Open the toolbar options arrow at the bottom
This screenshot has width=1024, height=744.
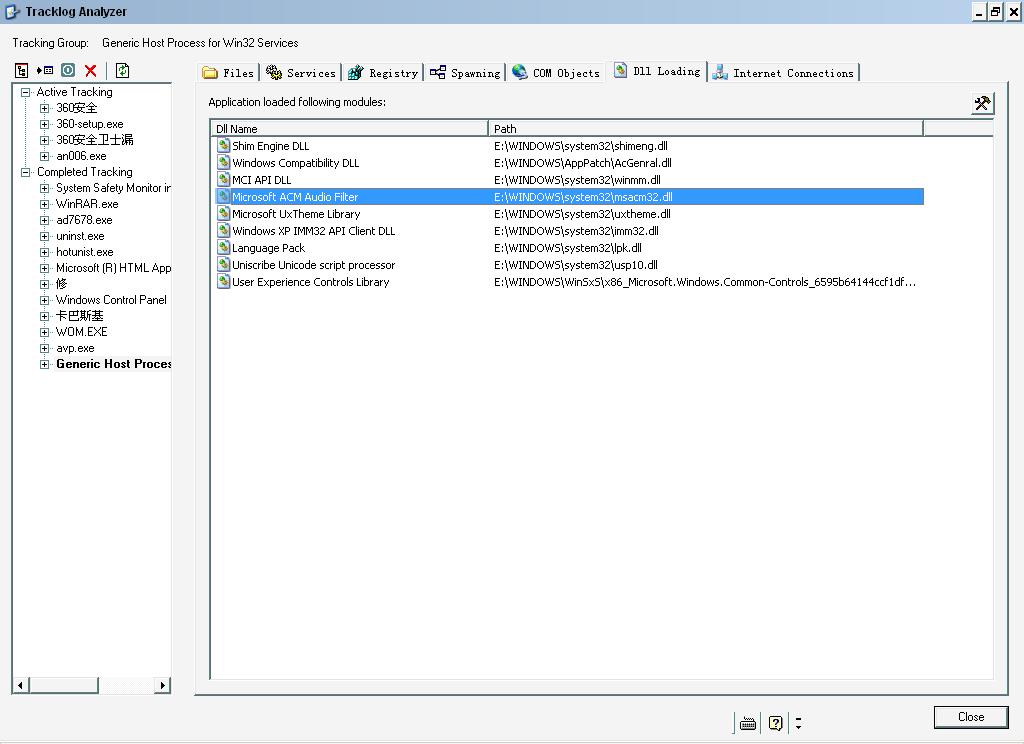pyautogui.click(x=798, y=723)
